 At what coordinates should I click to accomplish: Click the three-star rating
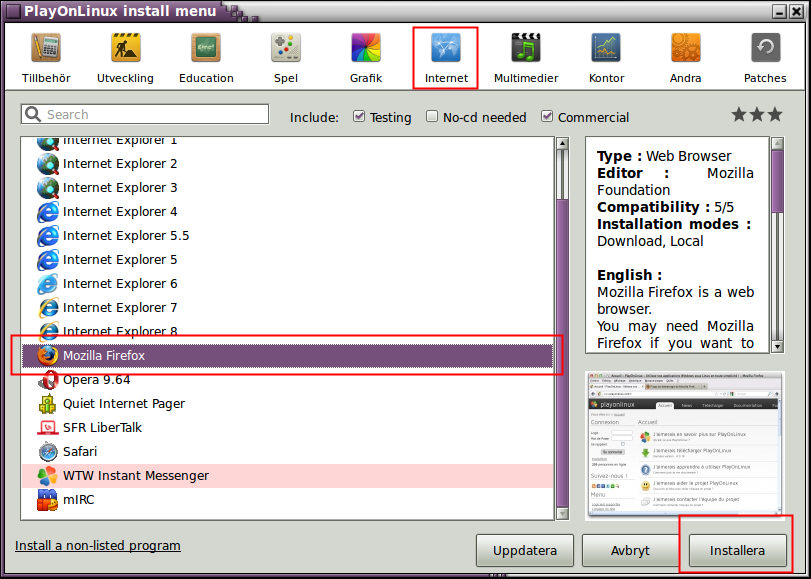click(x=757, y=114)
